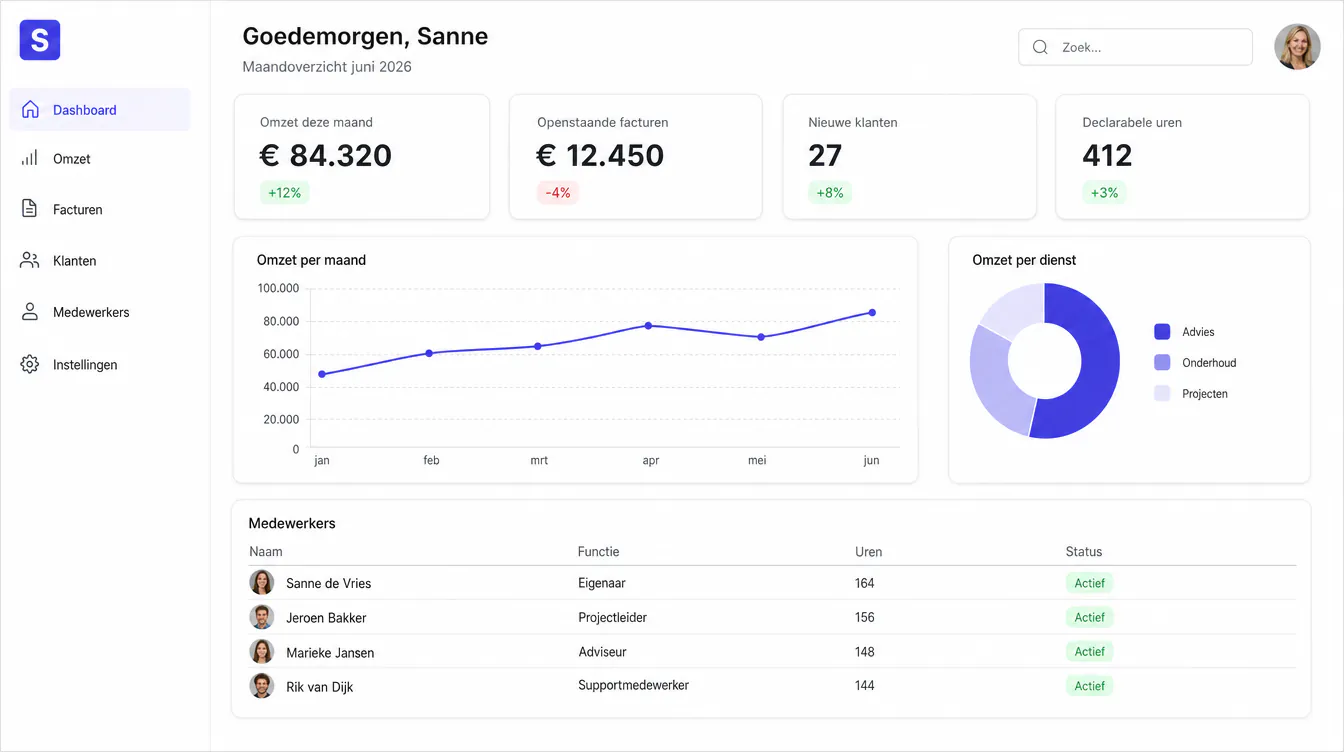The height and width of the screenshot is (752, 1344).
Task: Click the apr data point on line chart
Action: click(x=648, y=326)
